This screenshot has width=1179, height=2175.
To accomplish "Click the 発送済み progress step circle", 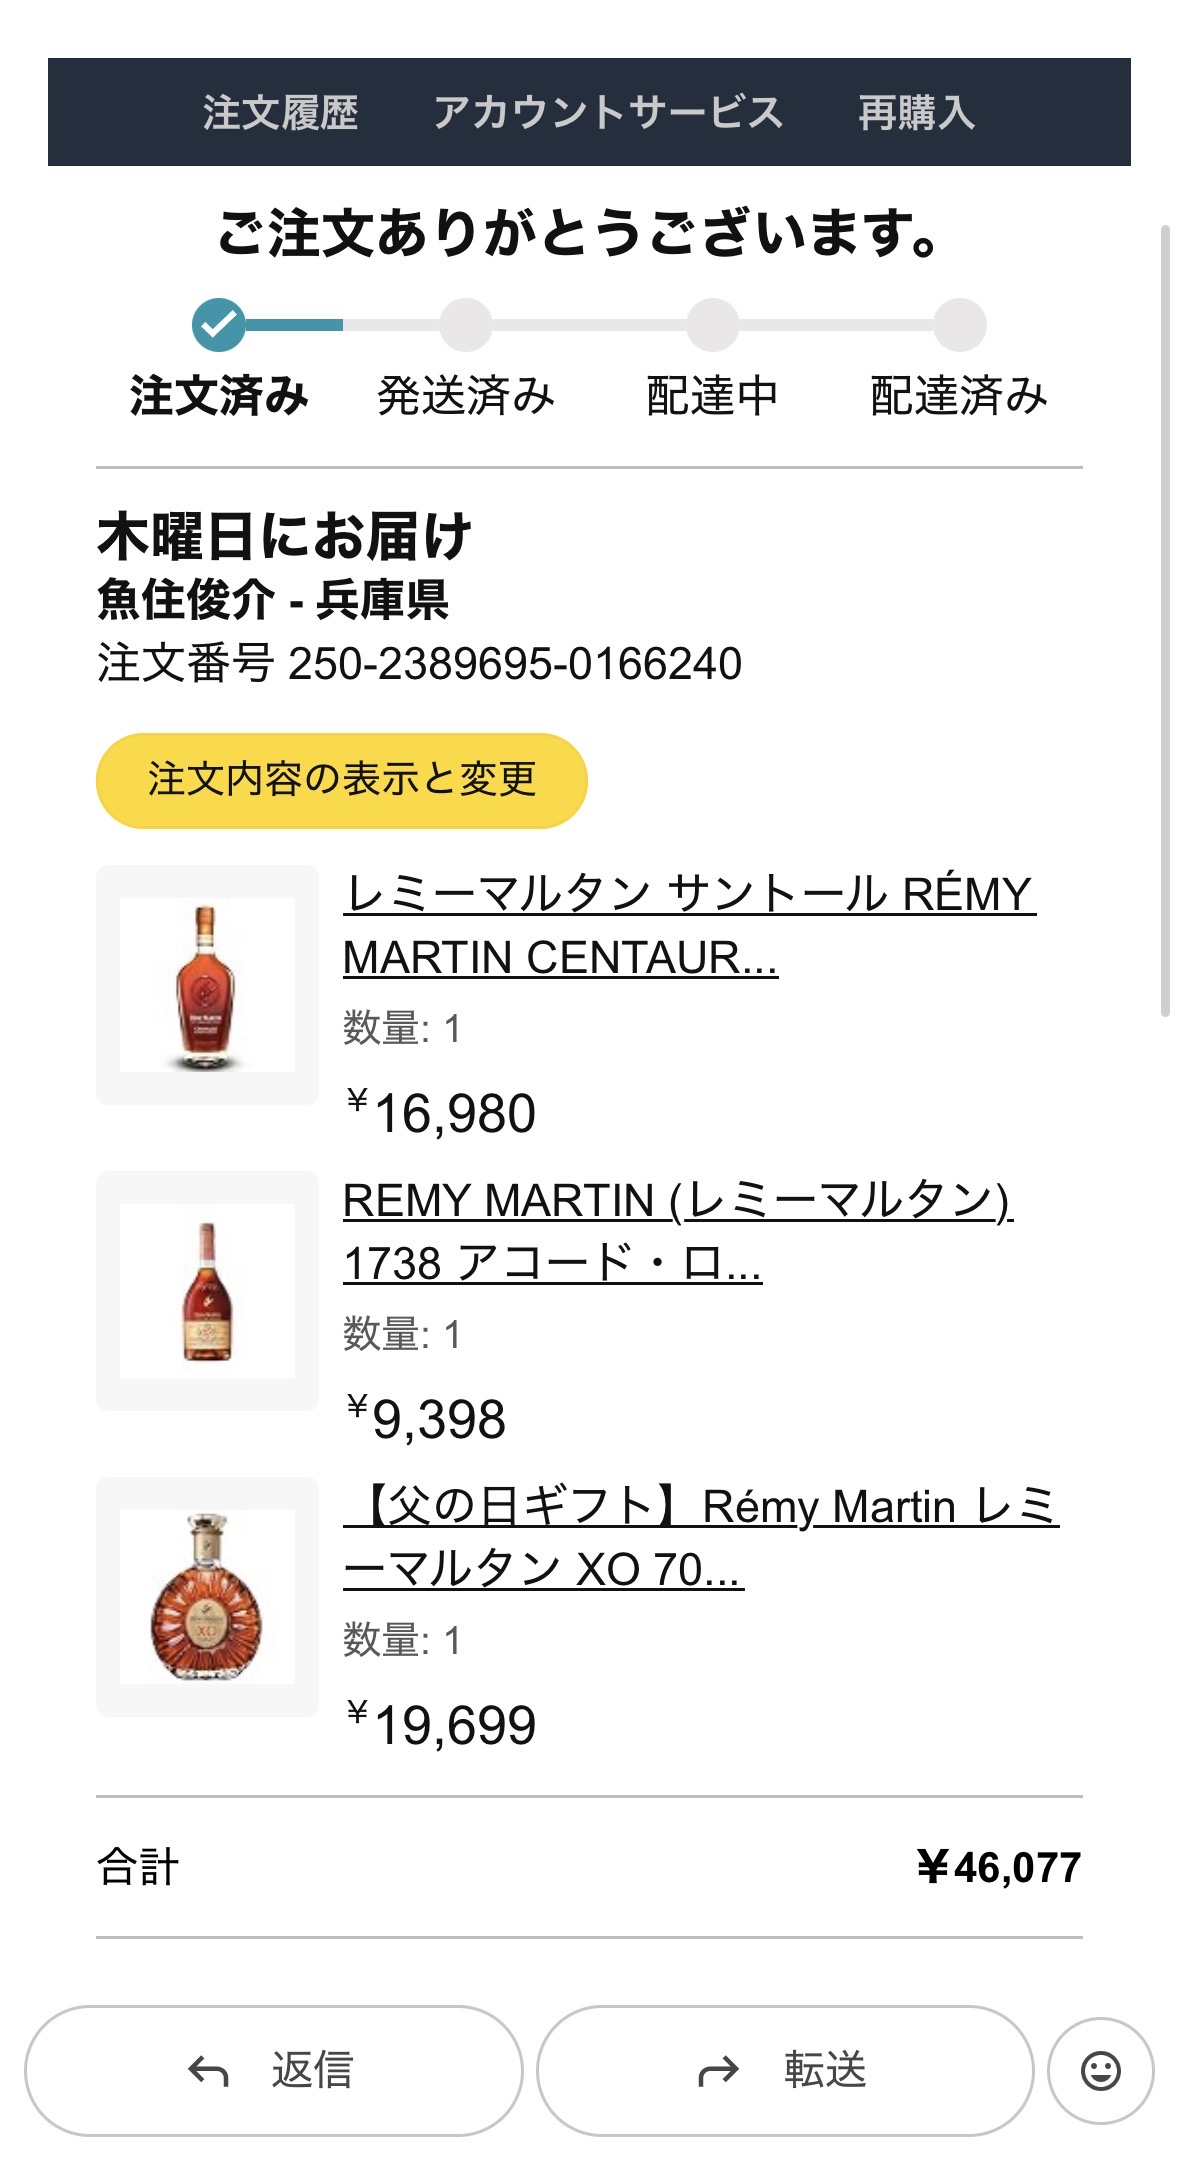I will tap(465, 324).
